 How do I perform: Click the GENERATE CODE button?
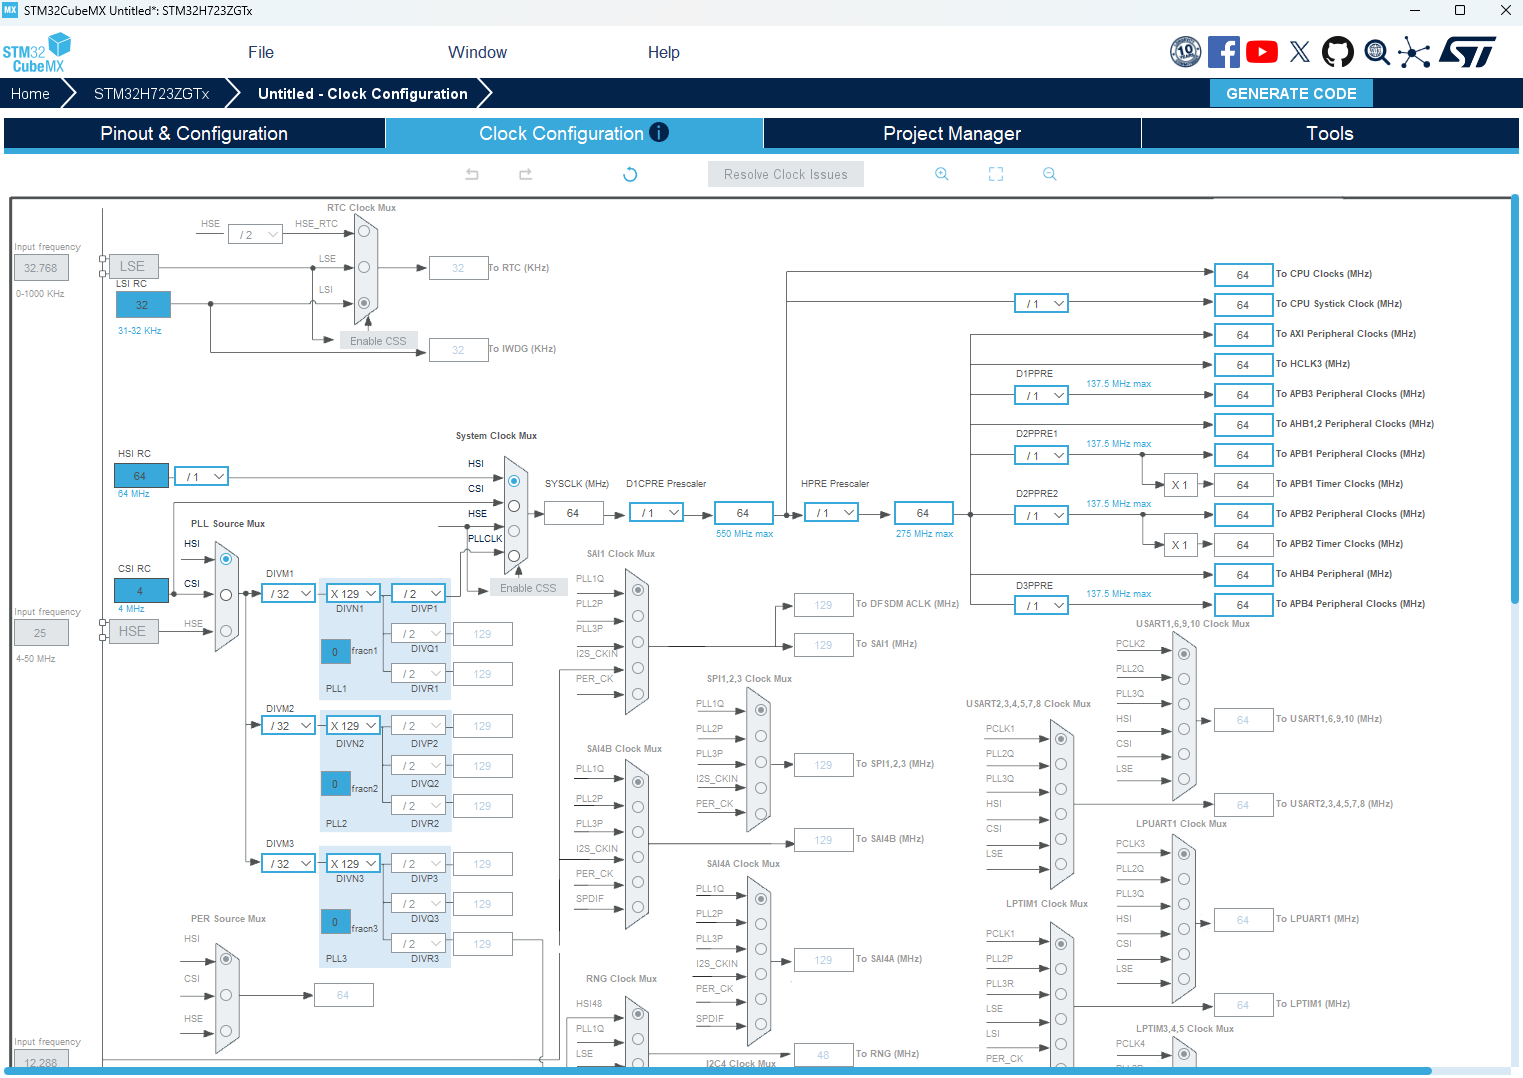point(1291,93)
